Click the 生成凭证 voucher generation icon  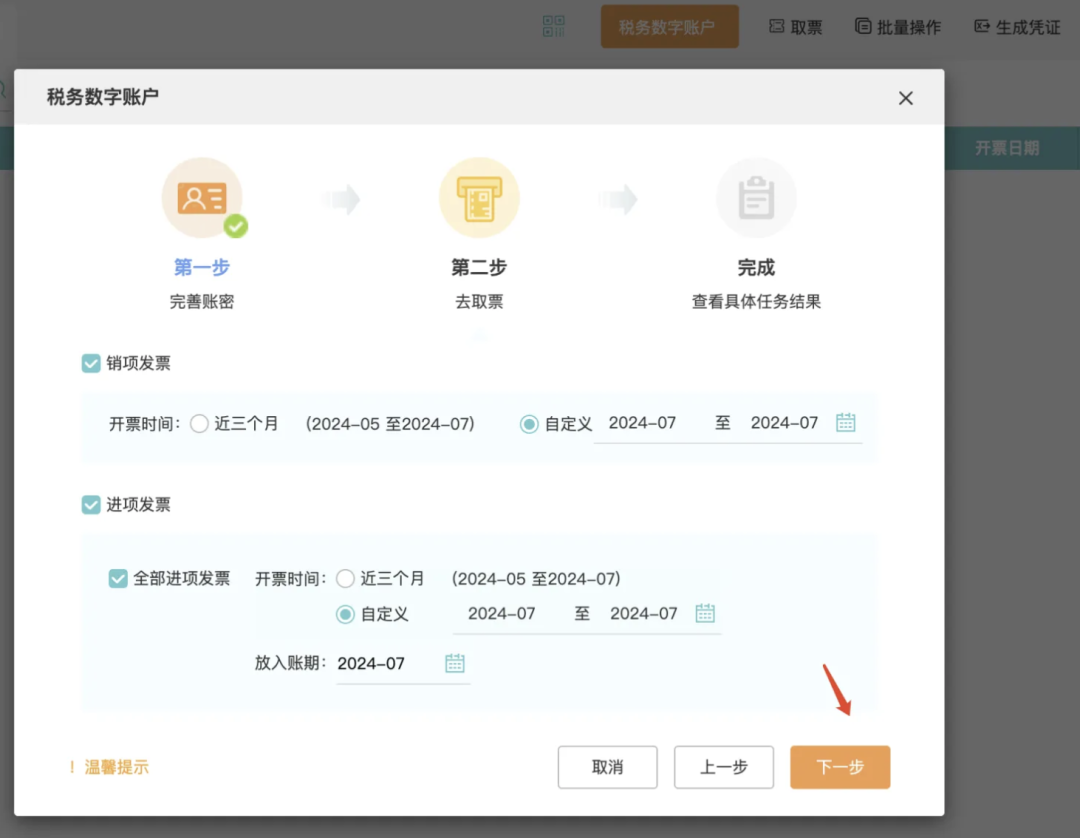tap(981, 27)
